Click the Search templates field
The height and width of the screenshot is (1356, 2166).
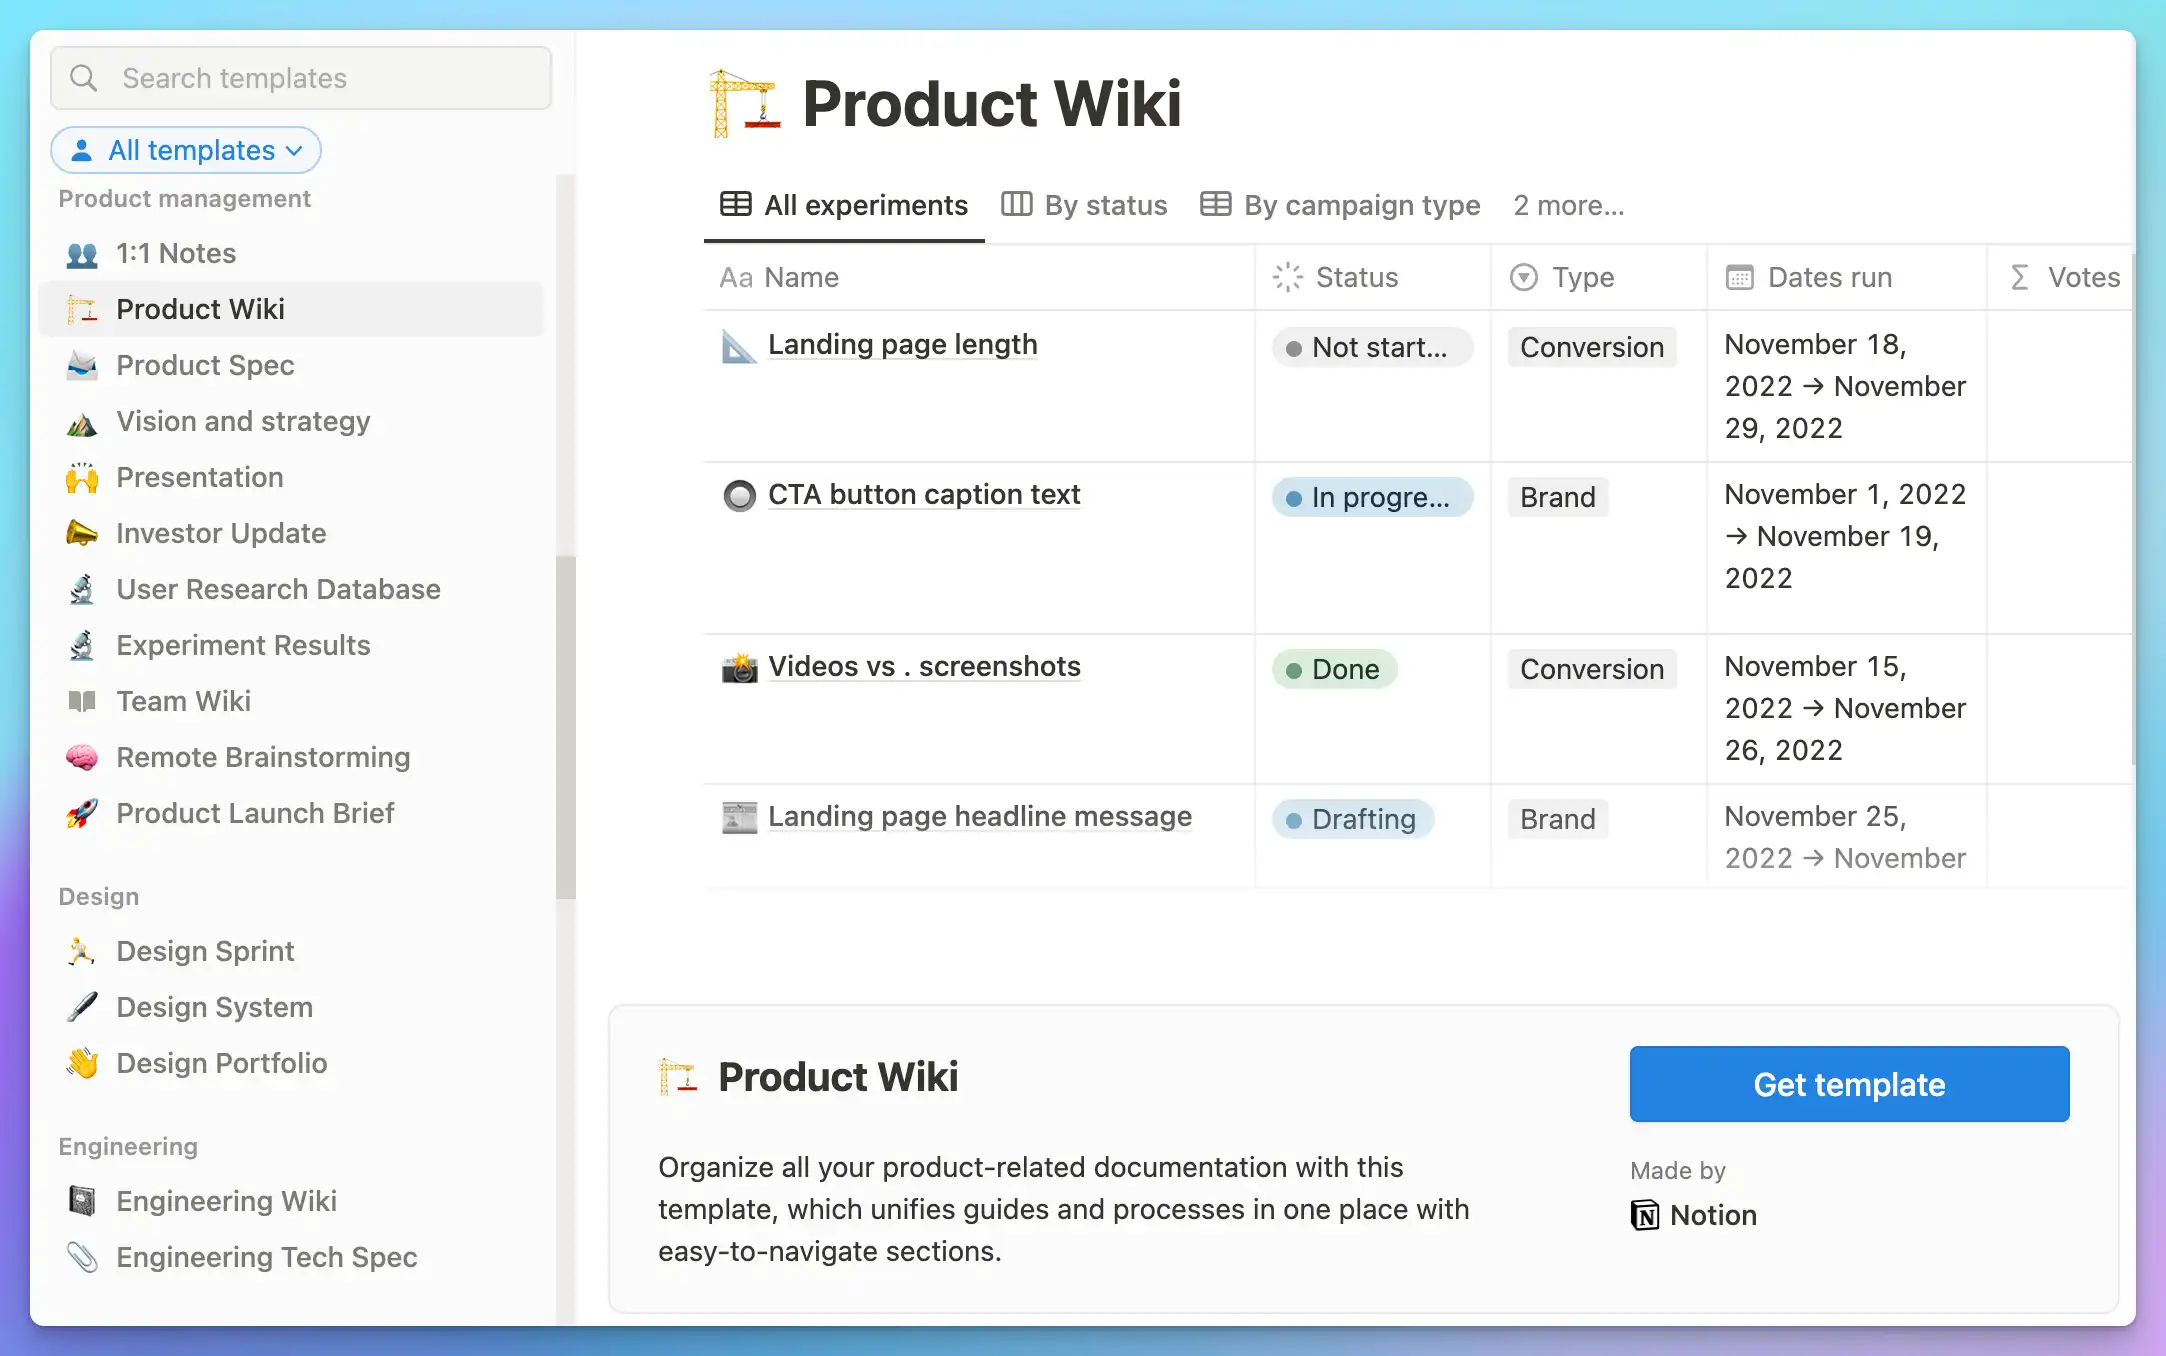click(301, 78)
